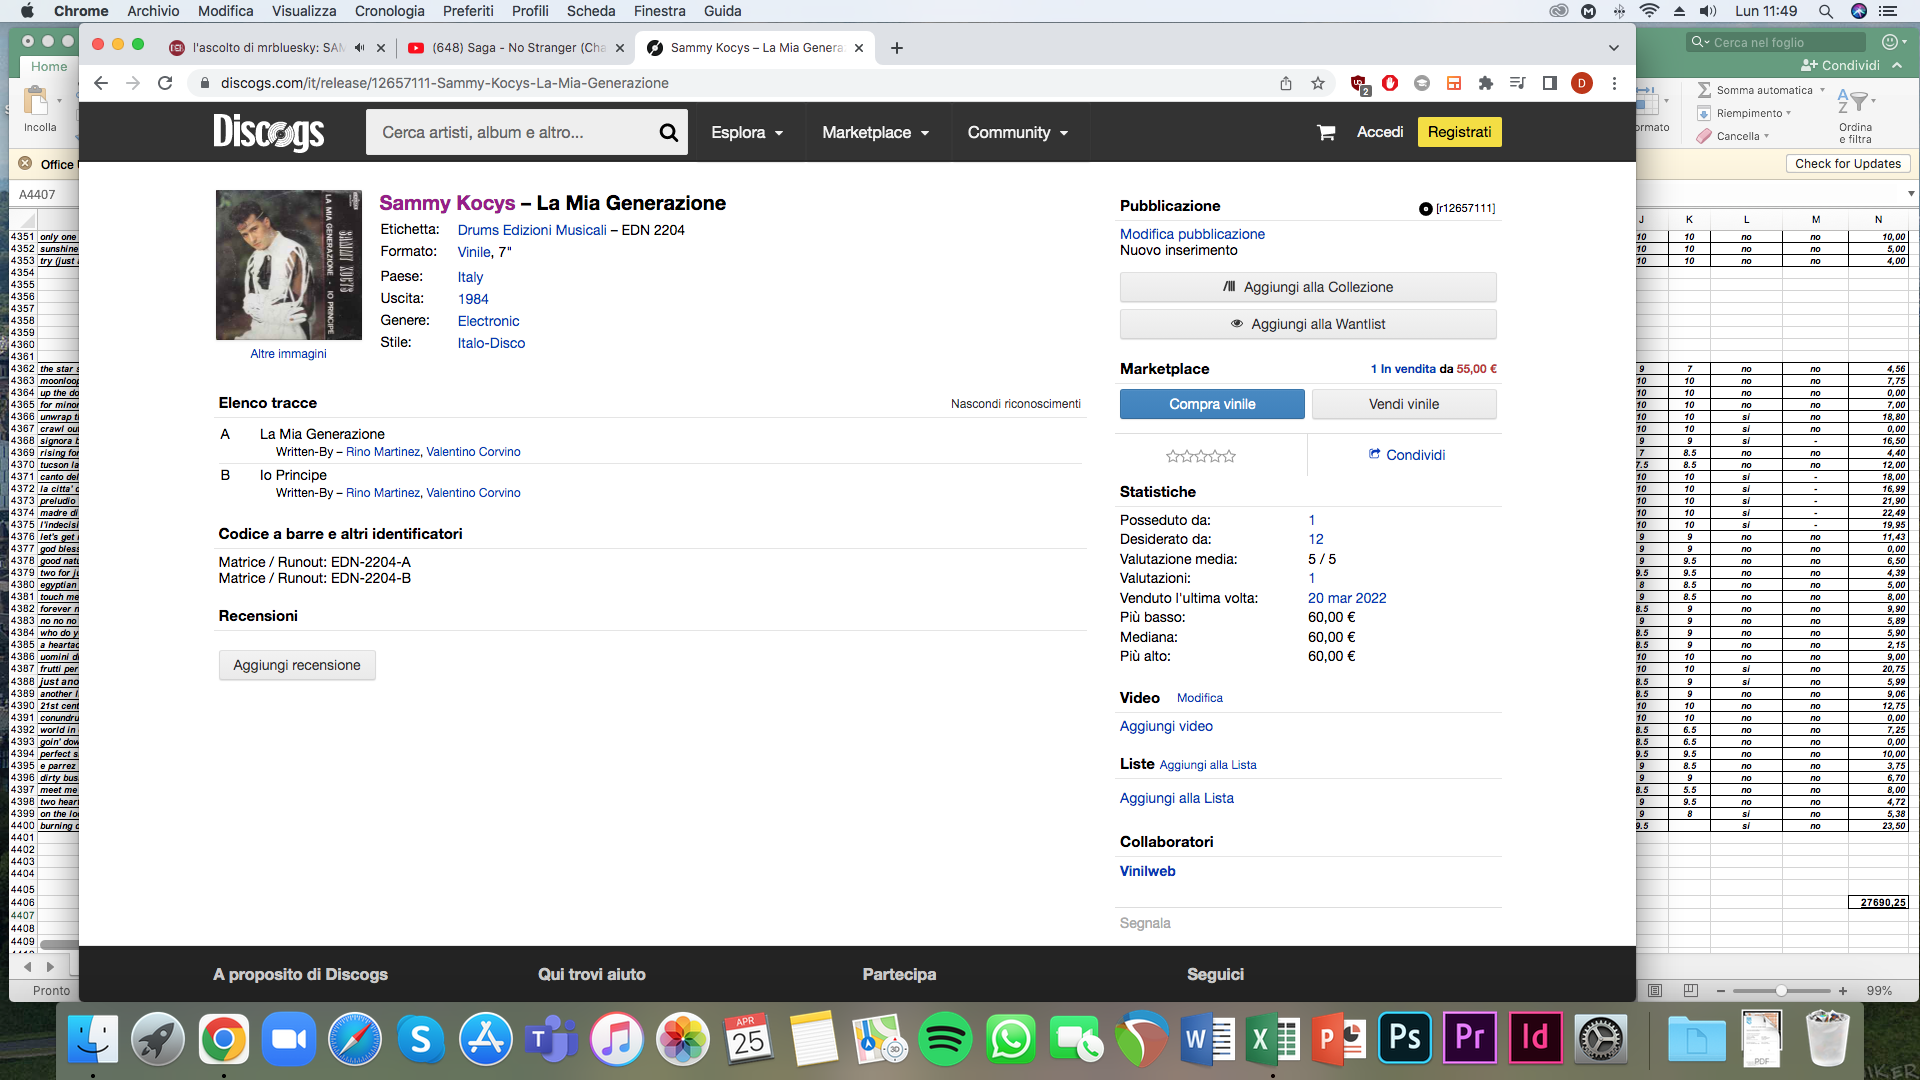Open System Preferences from the Dock
The height and width of the screenshot is (1080, 1920).
(x=1601, y=1040)
